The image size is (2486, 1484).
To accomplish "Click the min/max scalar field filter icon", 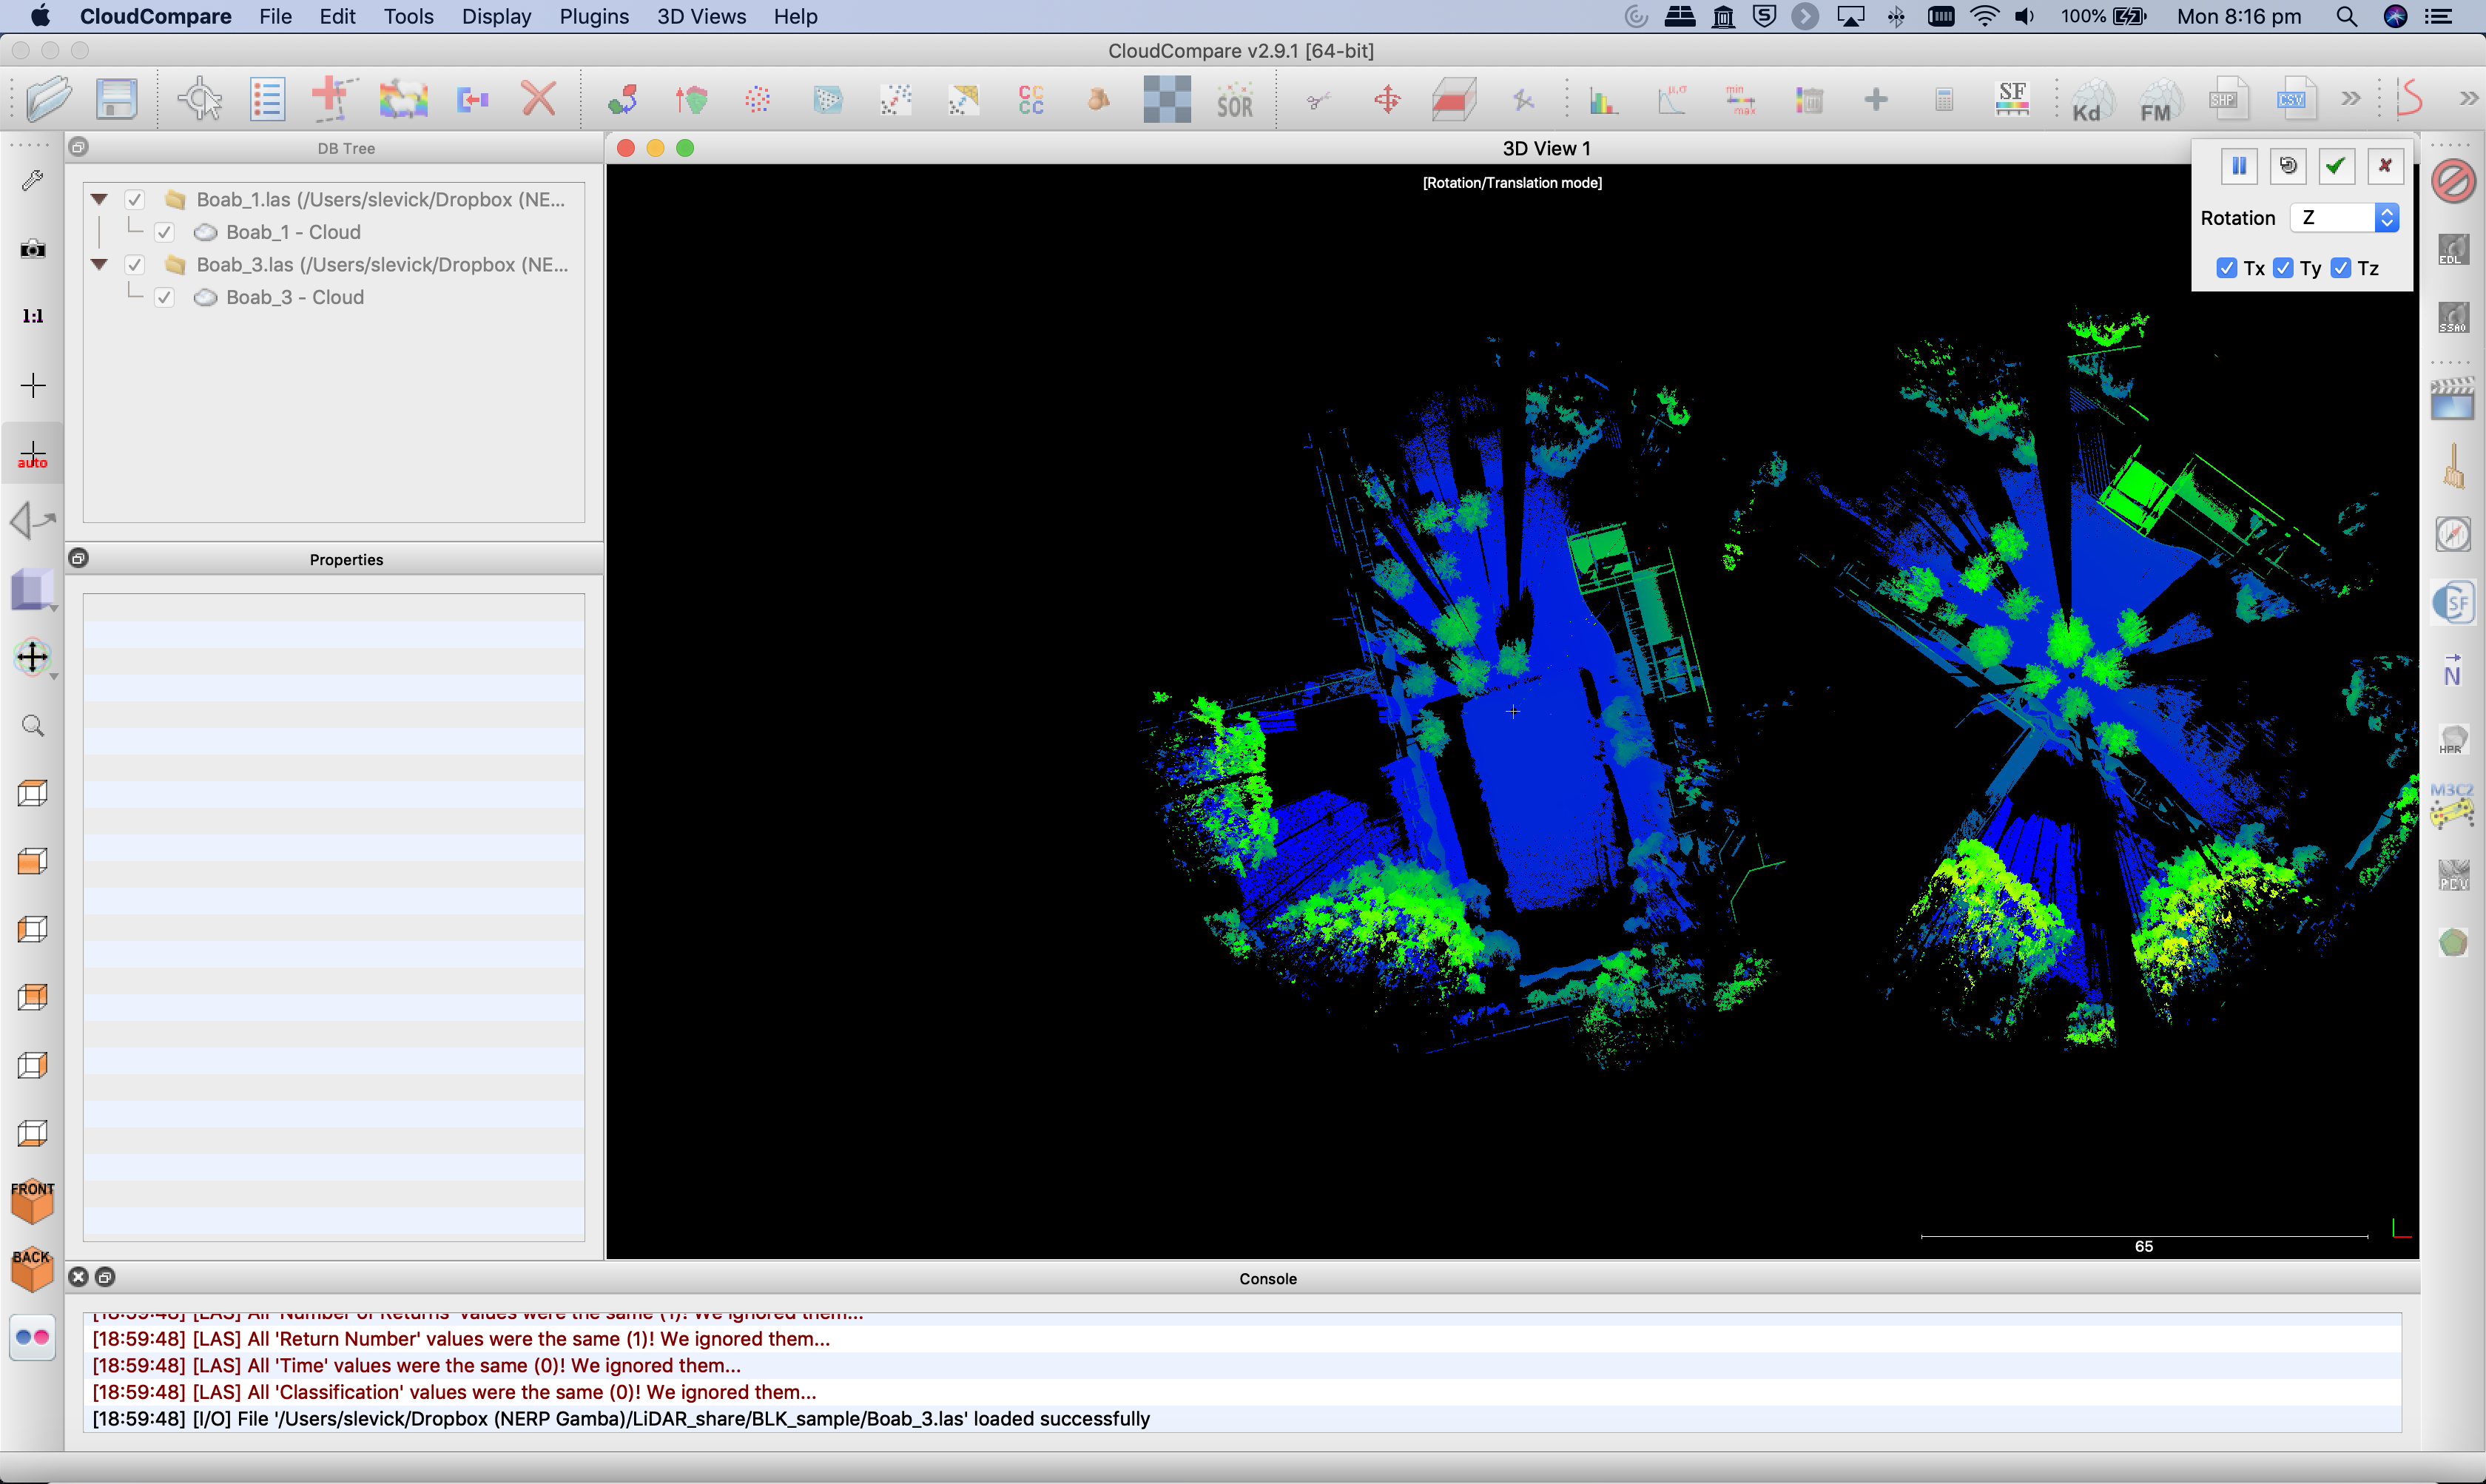I will coord(1740,99).
